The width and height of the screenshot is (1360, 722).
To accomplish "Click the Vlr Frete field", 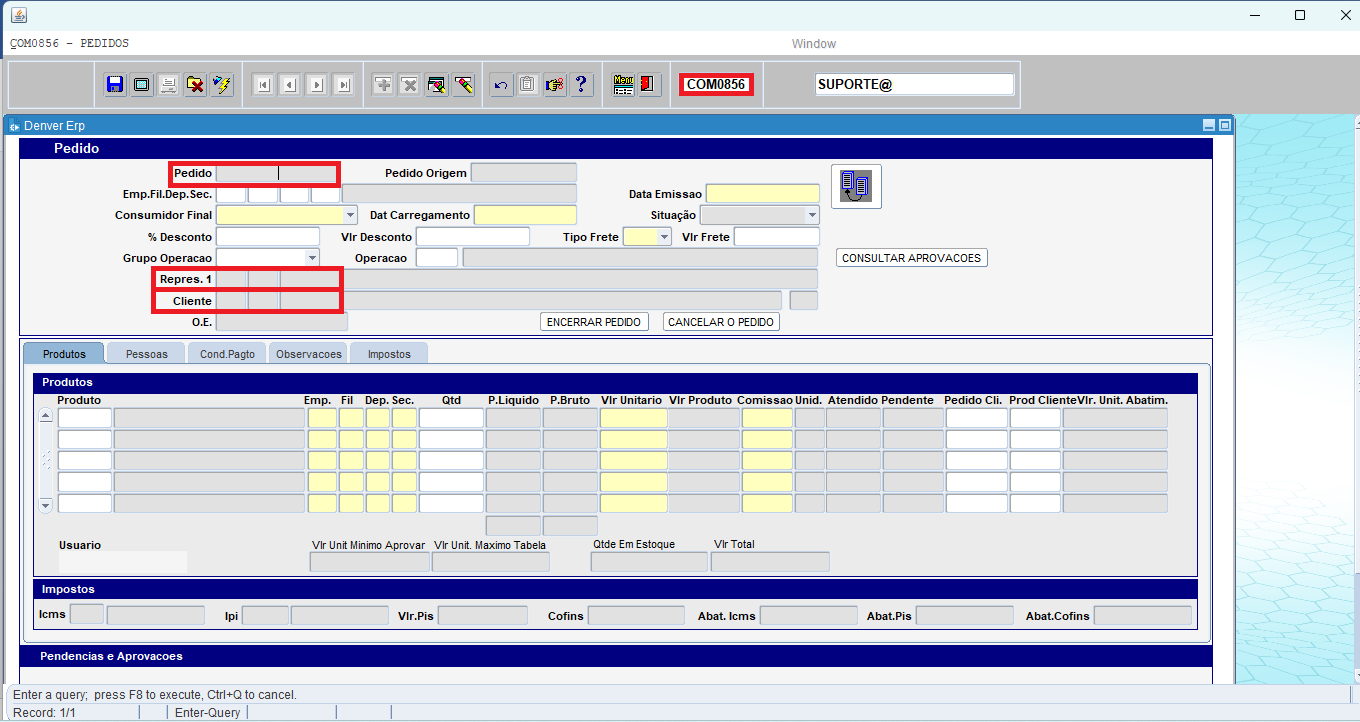I will point(777,237).
